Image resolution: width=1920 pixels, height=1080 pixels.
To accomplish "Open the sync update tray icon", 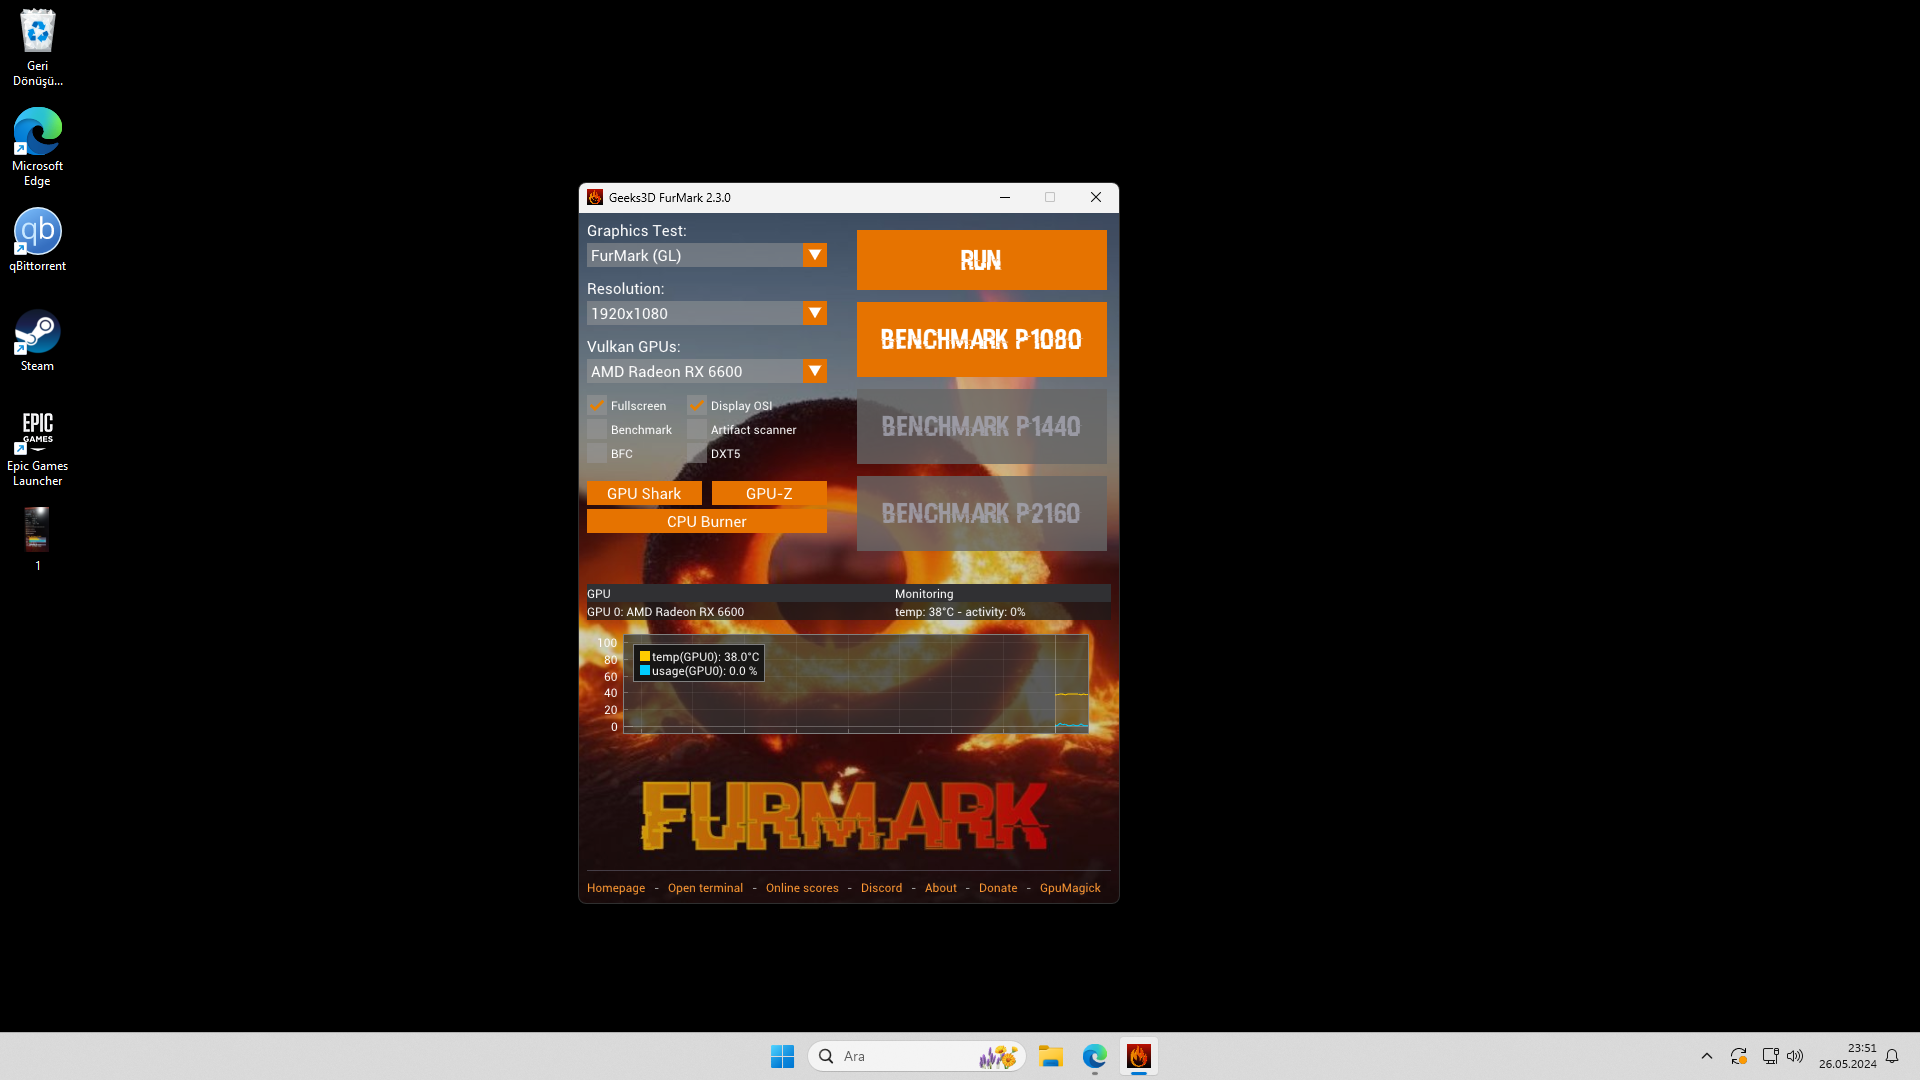I will tap(1739, 1056).
